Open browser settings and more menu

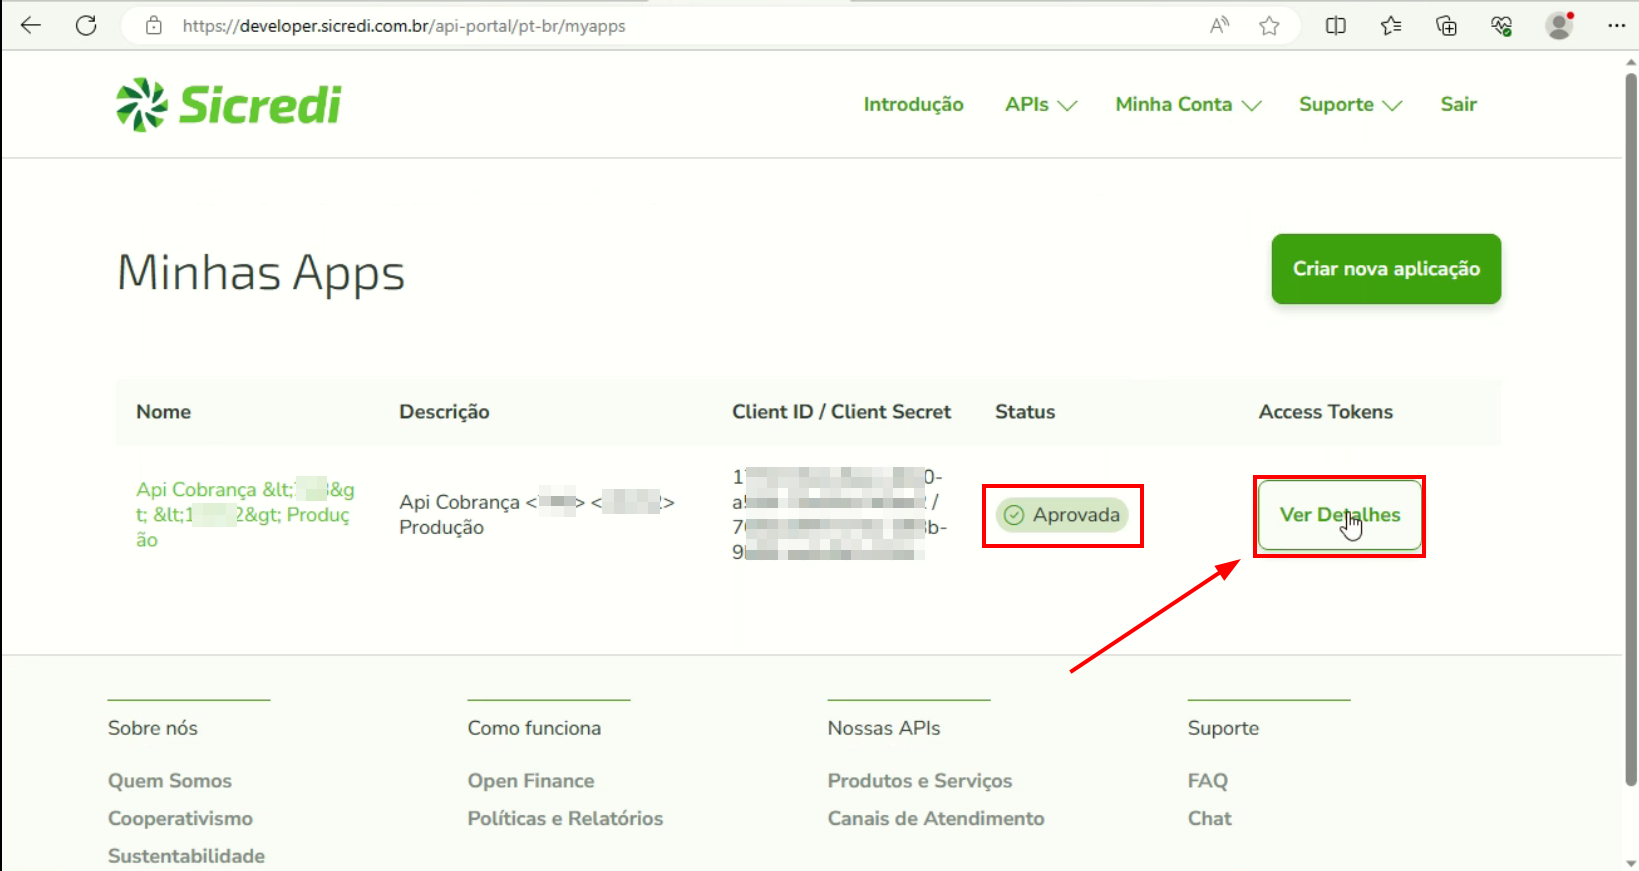(1616, 26)
